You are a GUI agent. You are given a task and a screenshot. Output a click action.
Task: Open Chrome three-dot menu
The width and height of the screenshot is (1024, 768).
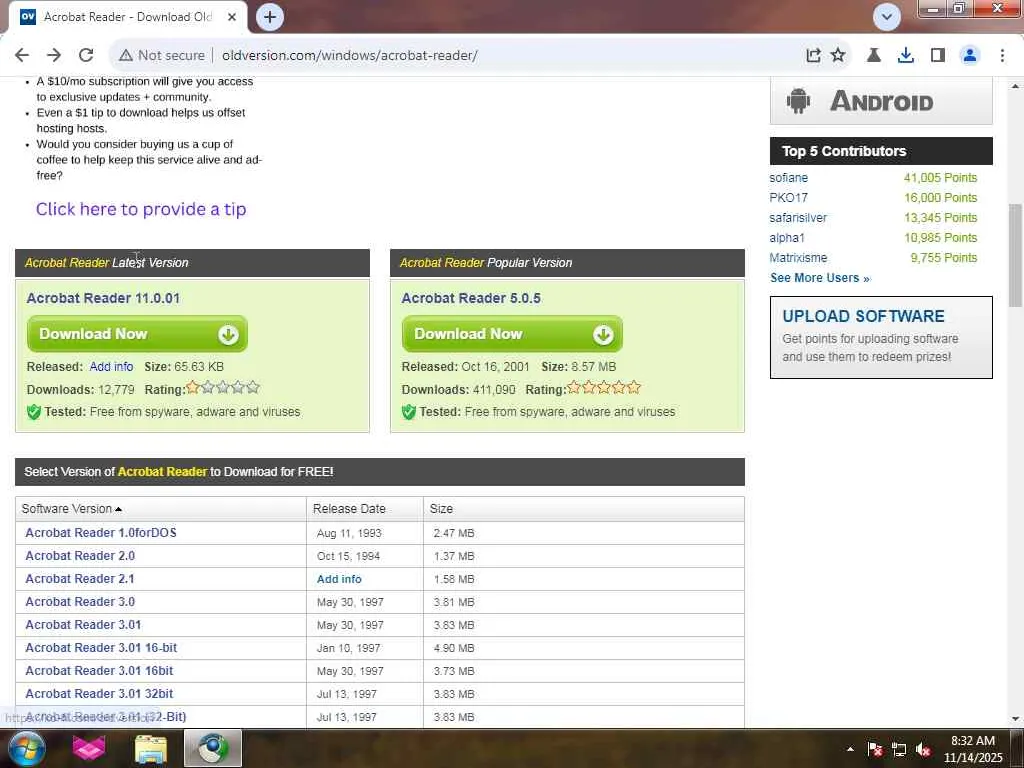(1002, 56)
